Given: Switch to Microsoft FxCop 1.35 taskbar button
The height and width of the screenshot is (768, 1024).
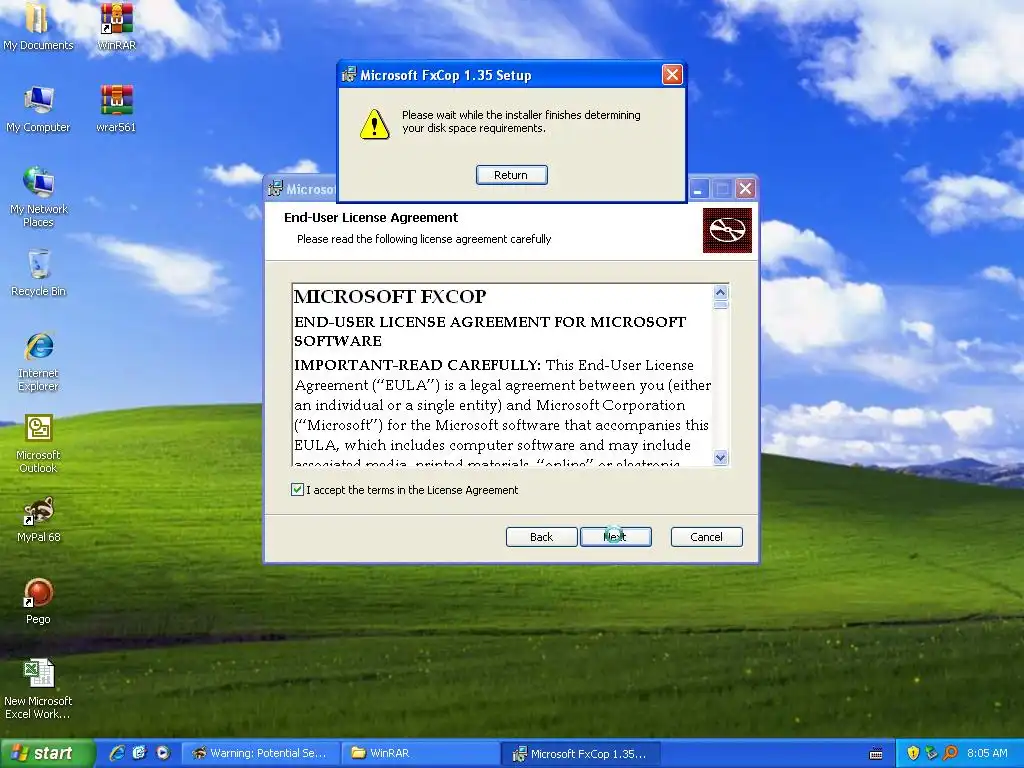Looking at the screenshot, I should pyautogui.click(x=581, y=754).
